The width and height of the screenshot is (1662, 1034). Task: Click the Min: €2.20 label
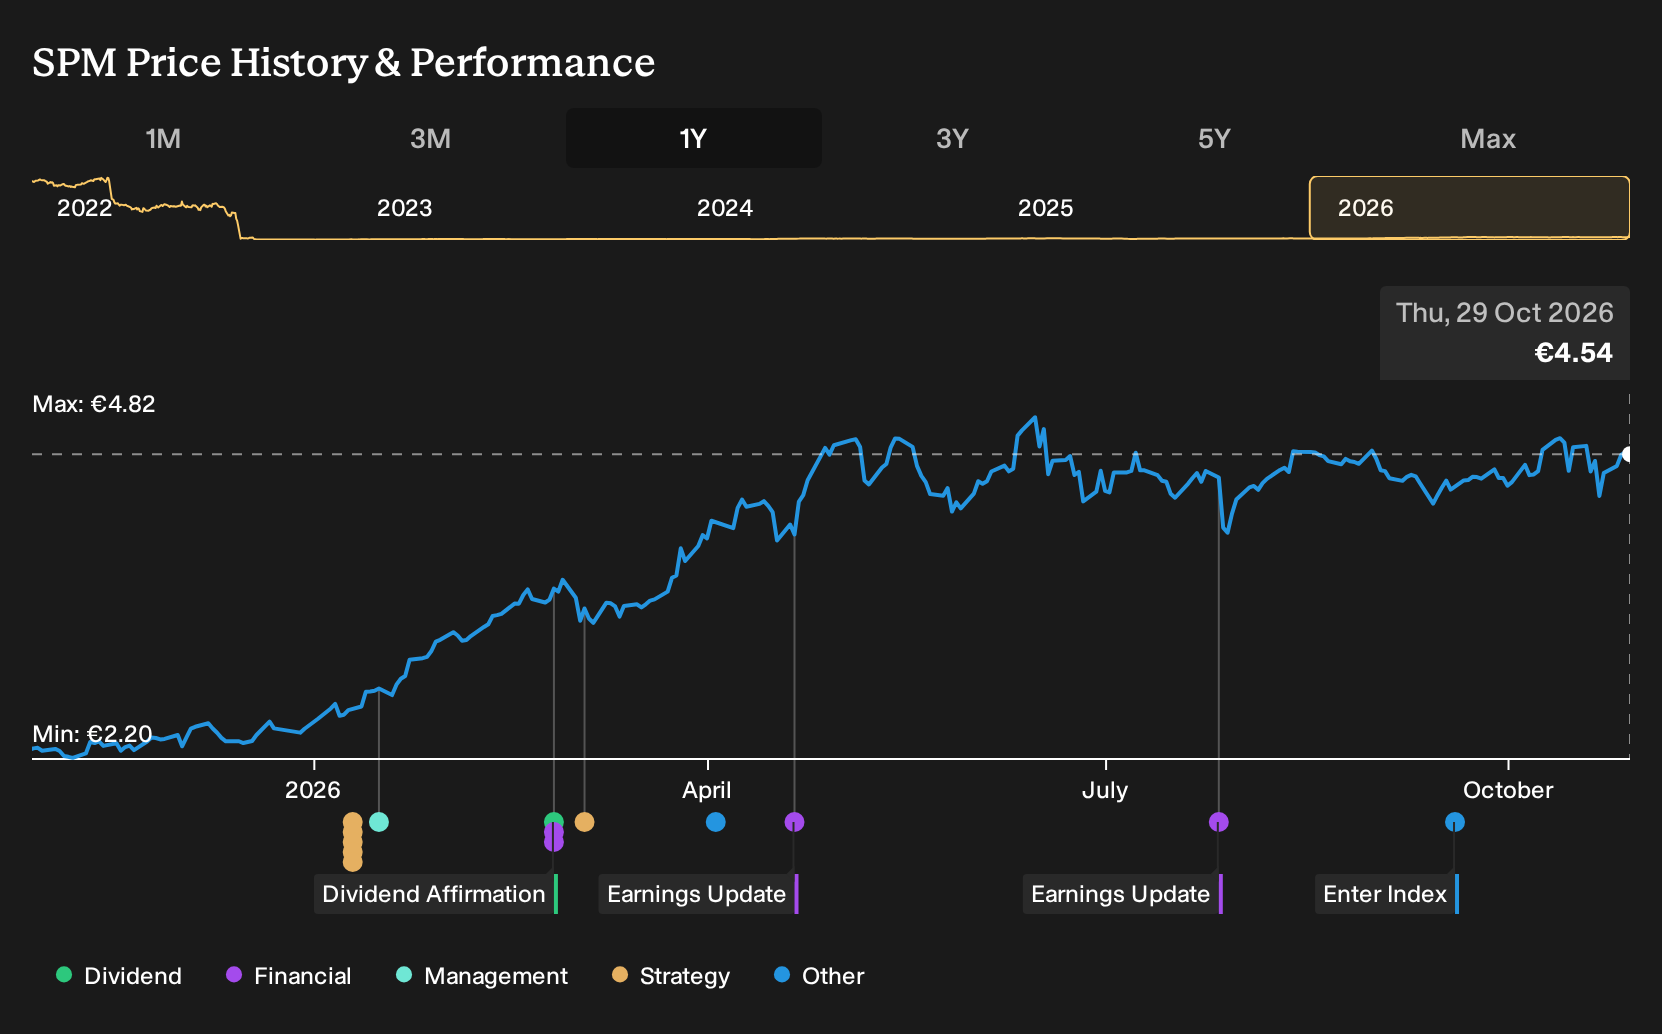(x=92, y=734)
